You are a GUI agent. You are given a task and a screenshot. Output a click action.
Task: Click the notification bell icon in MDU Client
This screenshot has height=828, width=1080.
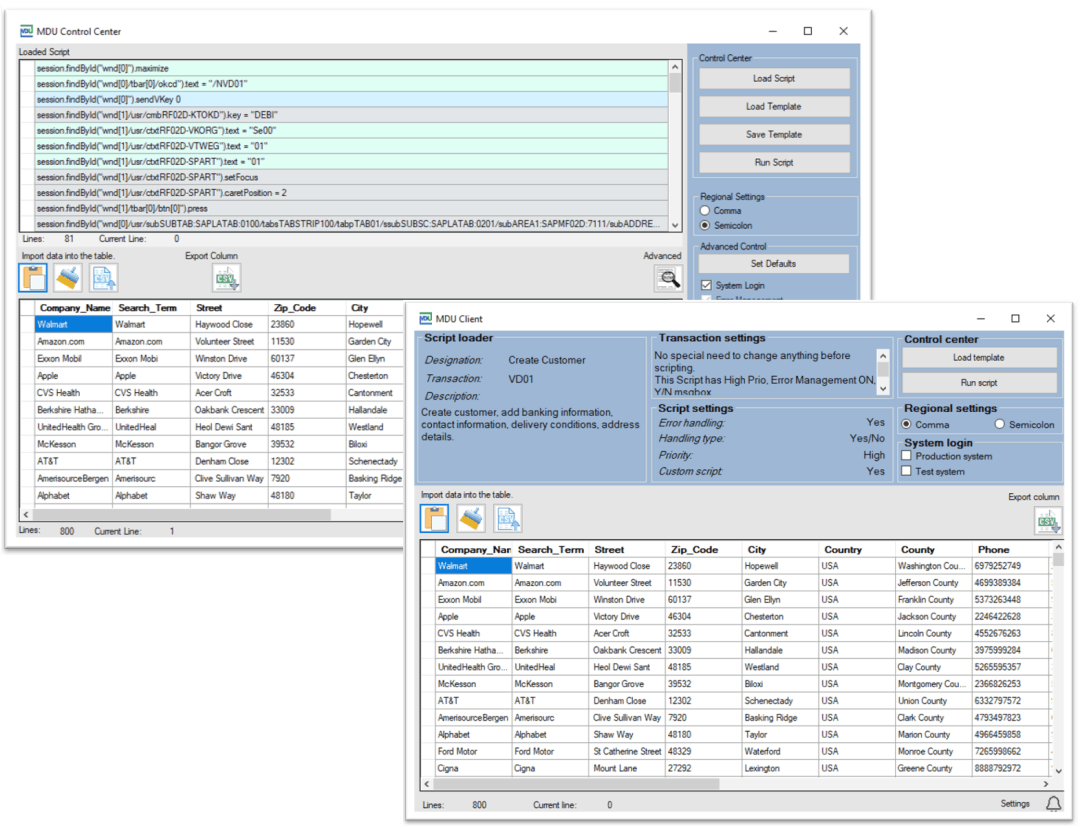pos(1053,804)
